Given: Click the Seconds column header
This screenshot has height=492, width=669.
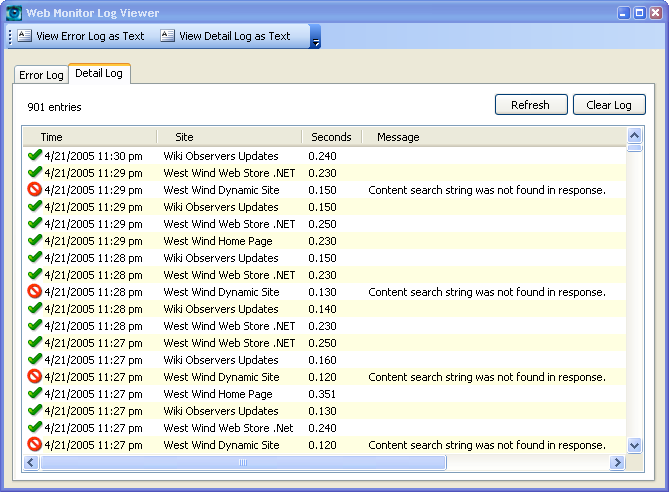Looking at the screenshot, I should pos(331,137).
